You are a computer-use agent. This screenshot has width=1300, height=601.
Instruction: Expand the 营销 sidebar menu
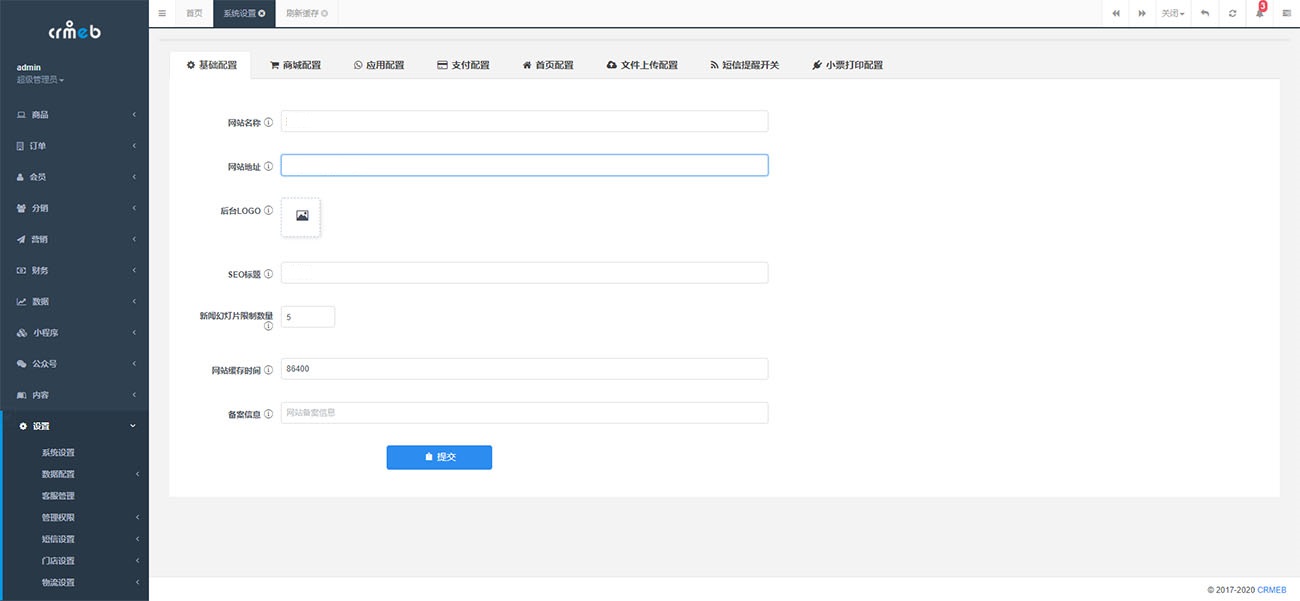pyautogui.click(x=74, y=239)
